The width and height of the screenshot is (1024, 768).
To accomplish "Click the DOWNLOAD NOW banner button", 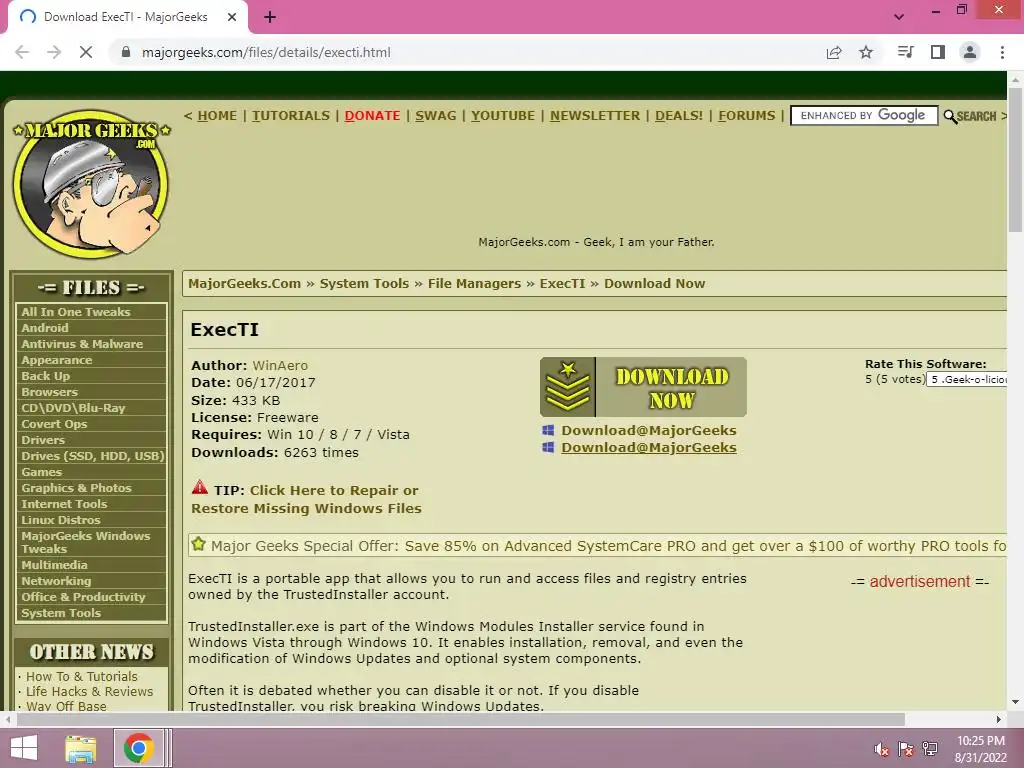I will click(x=643, y=387).
